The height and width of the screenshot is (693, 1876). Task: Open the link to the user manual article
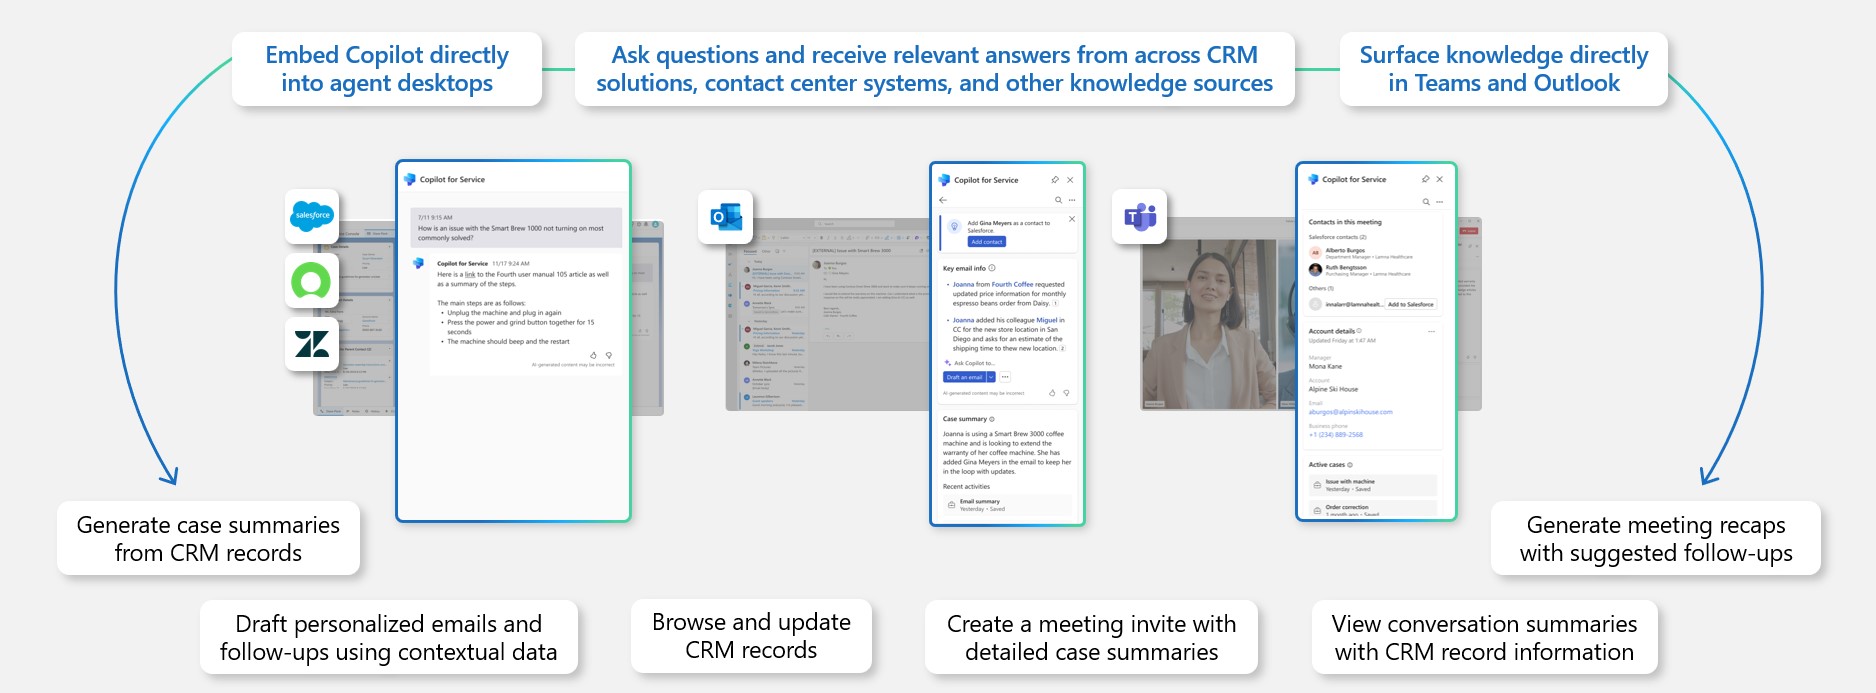tap(469, 274)
